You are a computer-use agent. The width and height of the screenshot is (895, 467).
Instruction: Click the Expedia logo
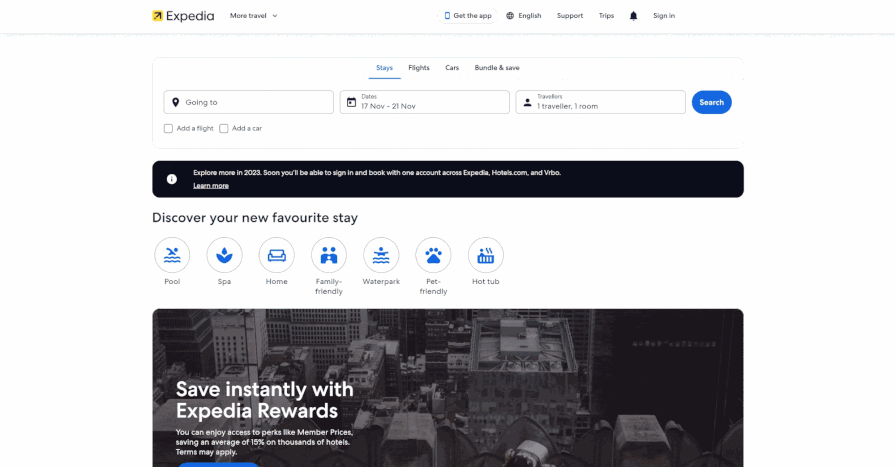183,16
